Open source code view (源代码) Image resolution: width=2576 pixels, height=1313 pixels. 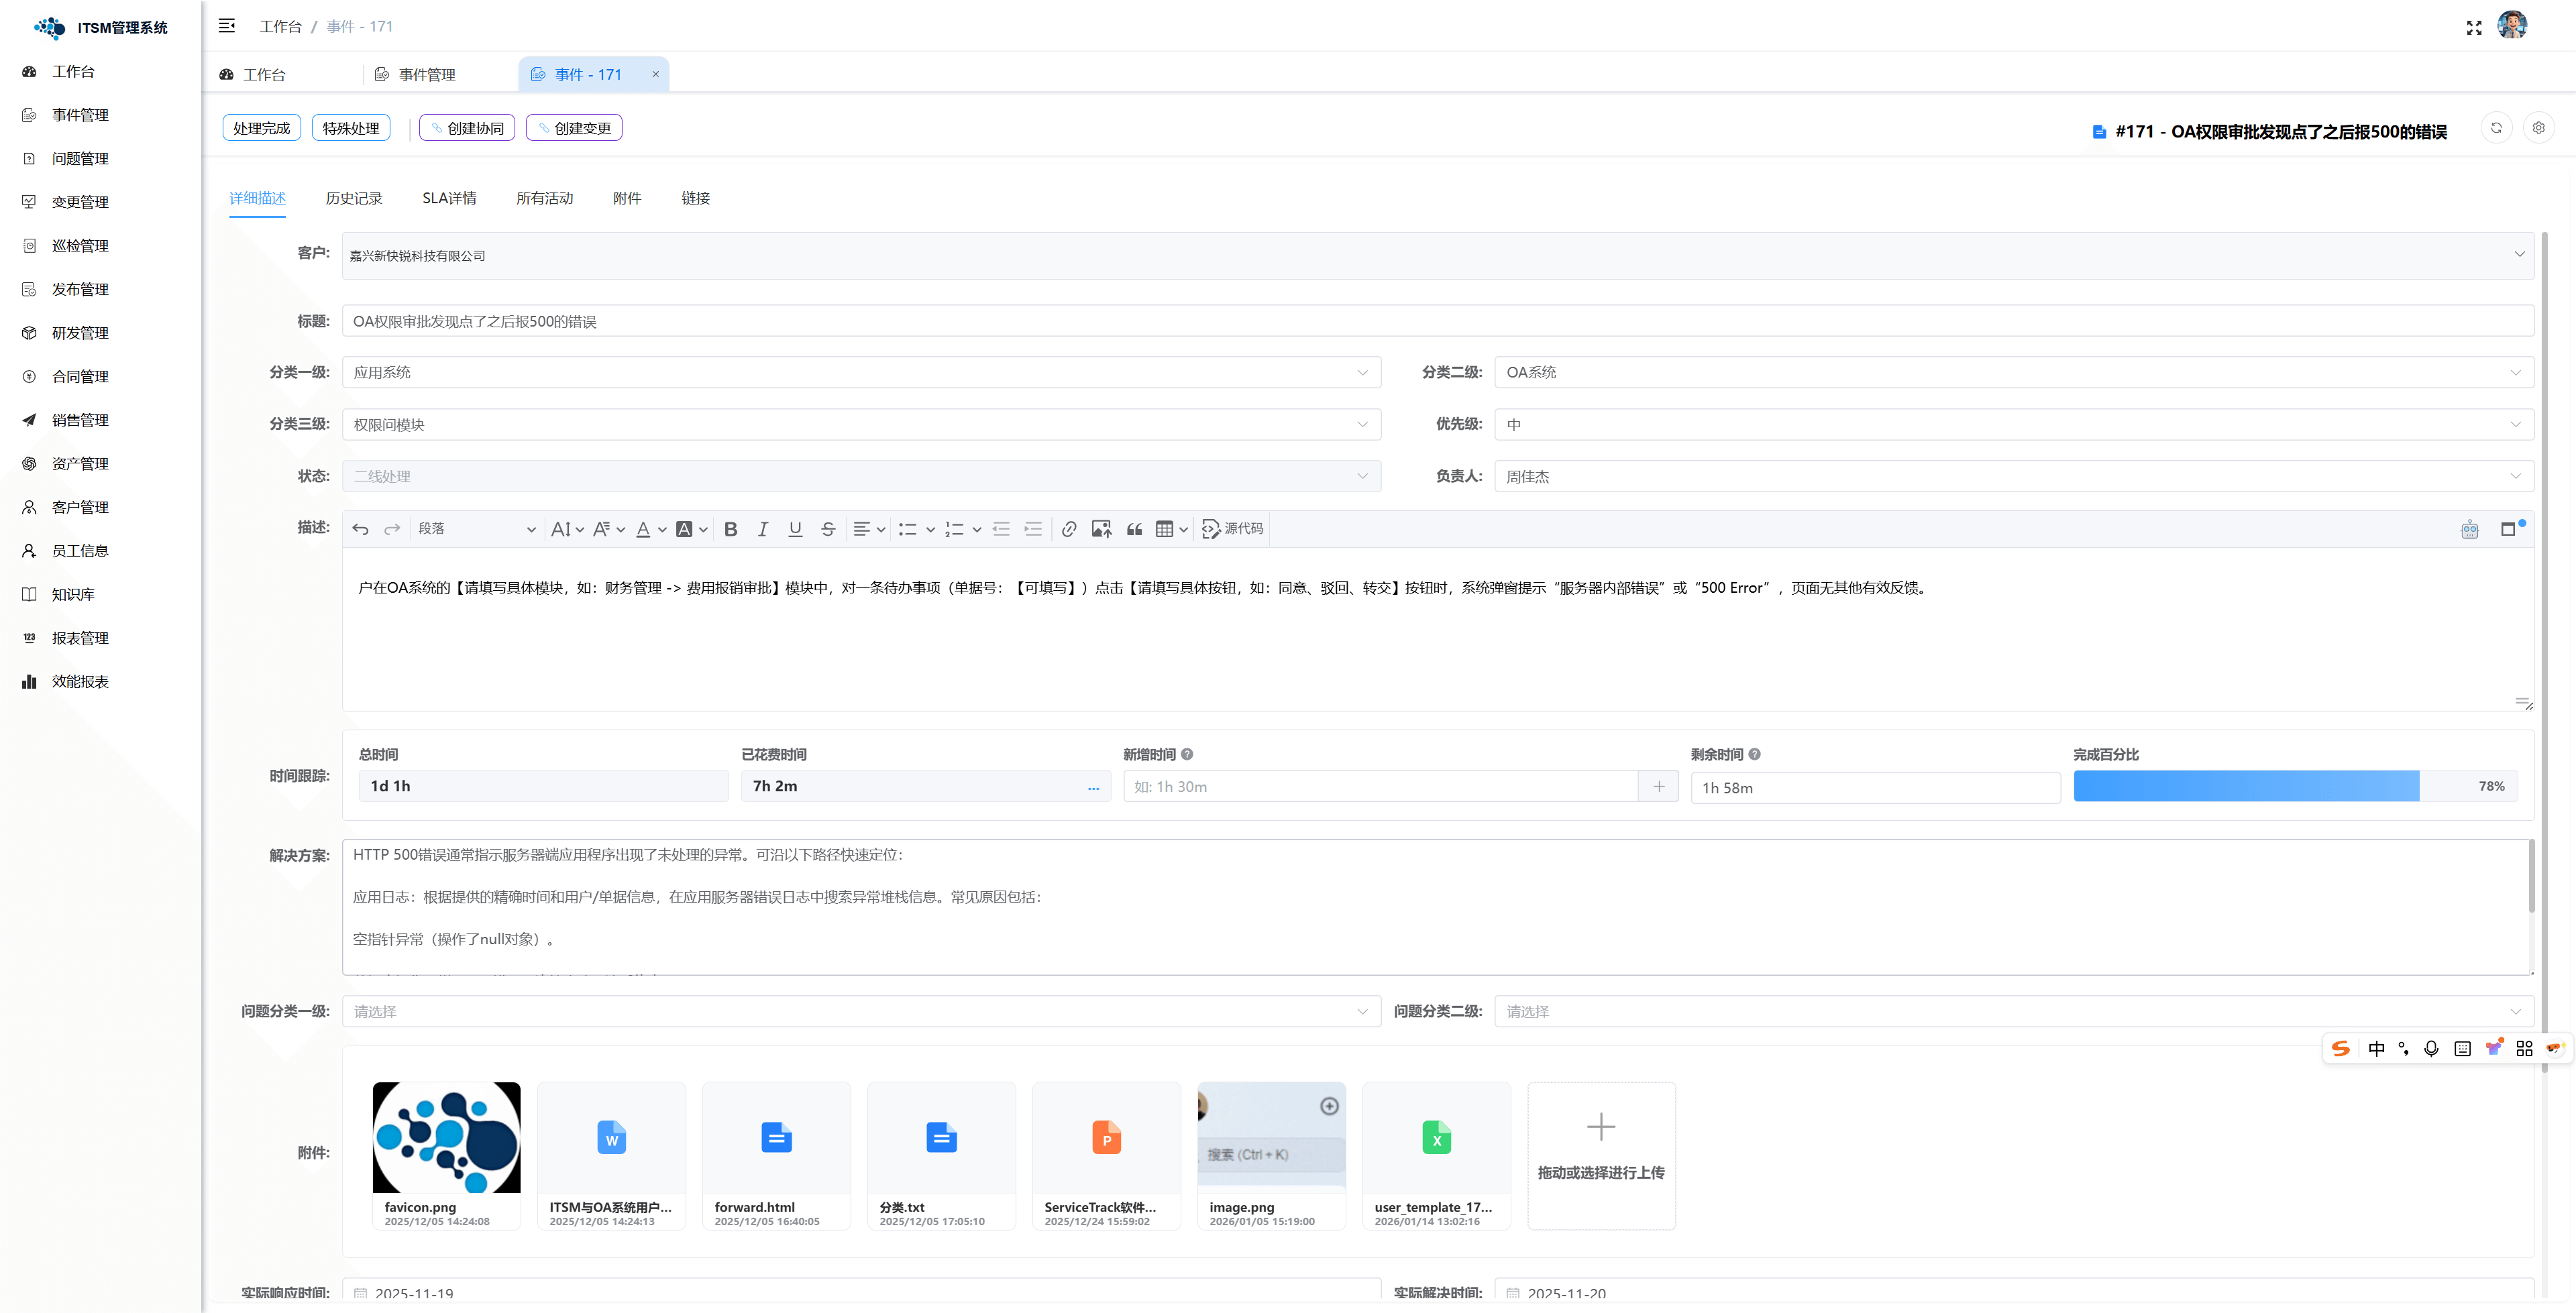[1233, 529]
